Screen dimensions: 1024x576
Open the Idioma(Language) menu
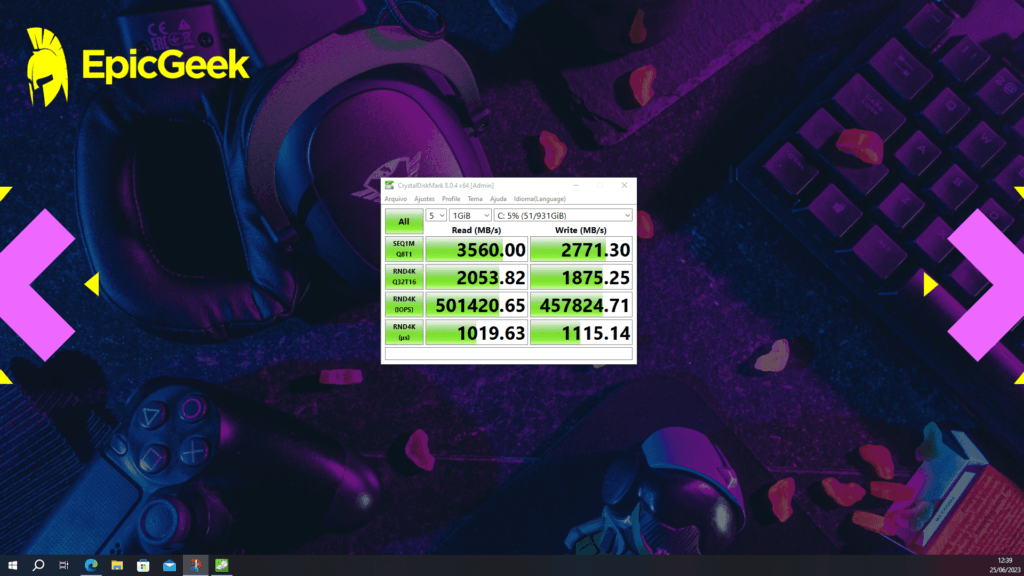point(539,199)
